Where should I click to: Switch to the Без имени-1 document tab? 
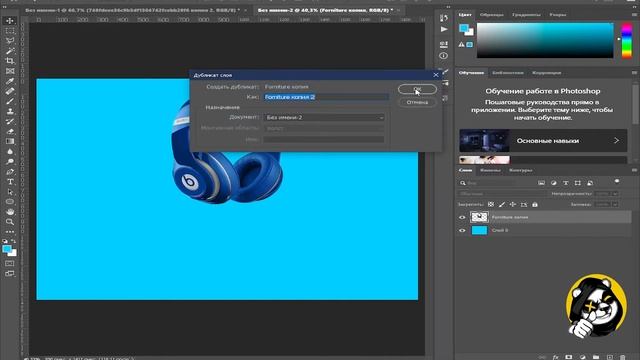133,10
